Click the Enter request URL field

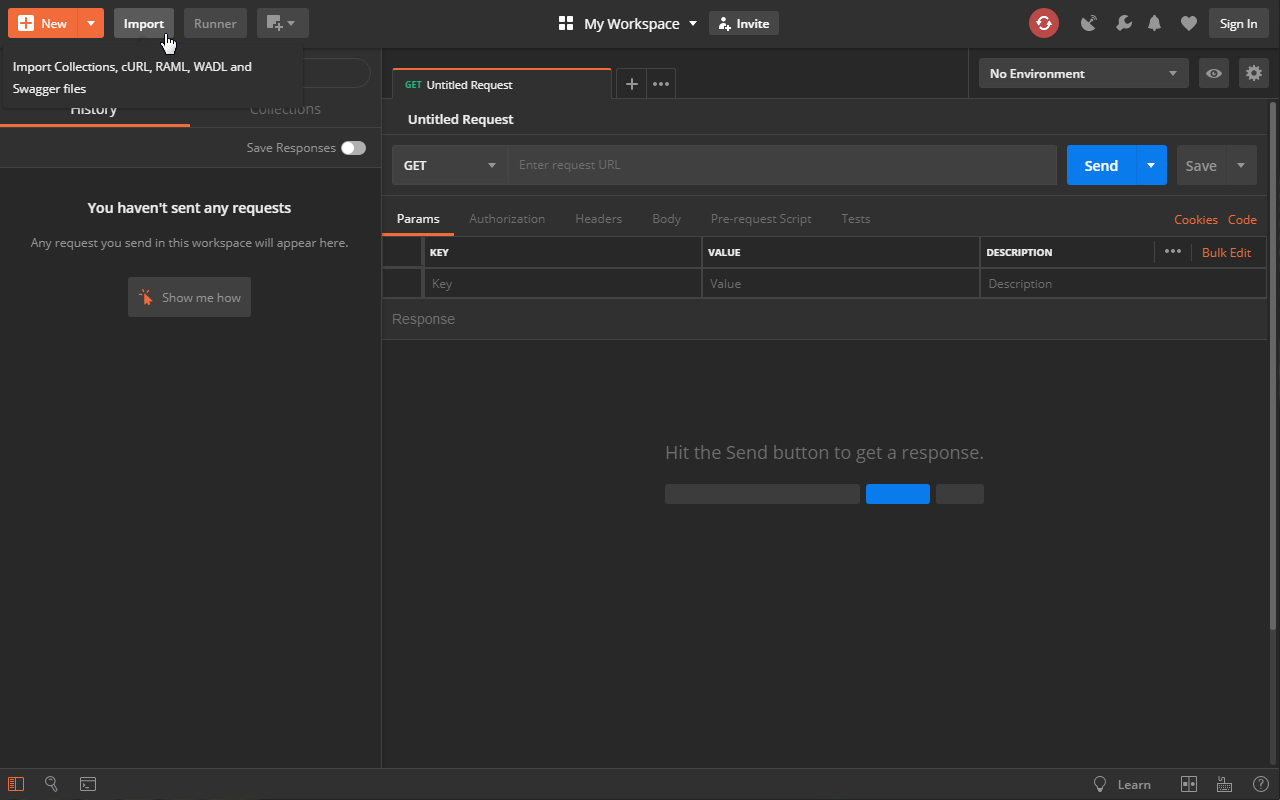point(782,165)
